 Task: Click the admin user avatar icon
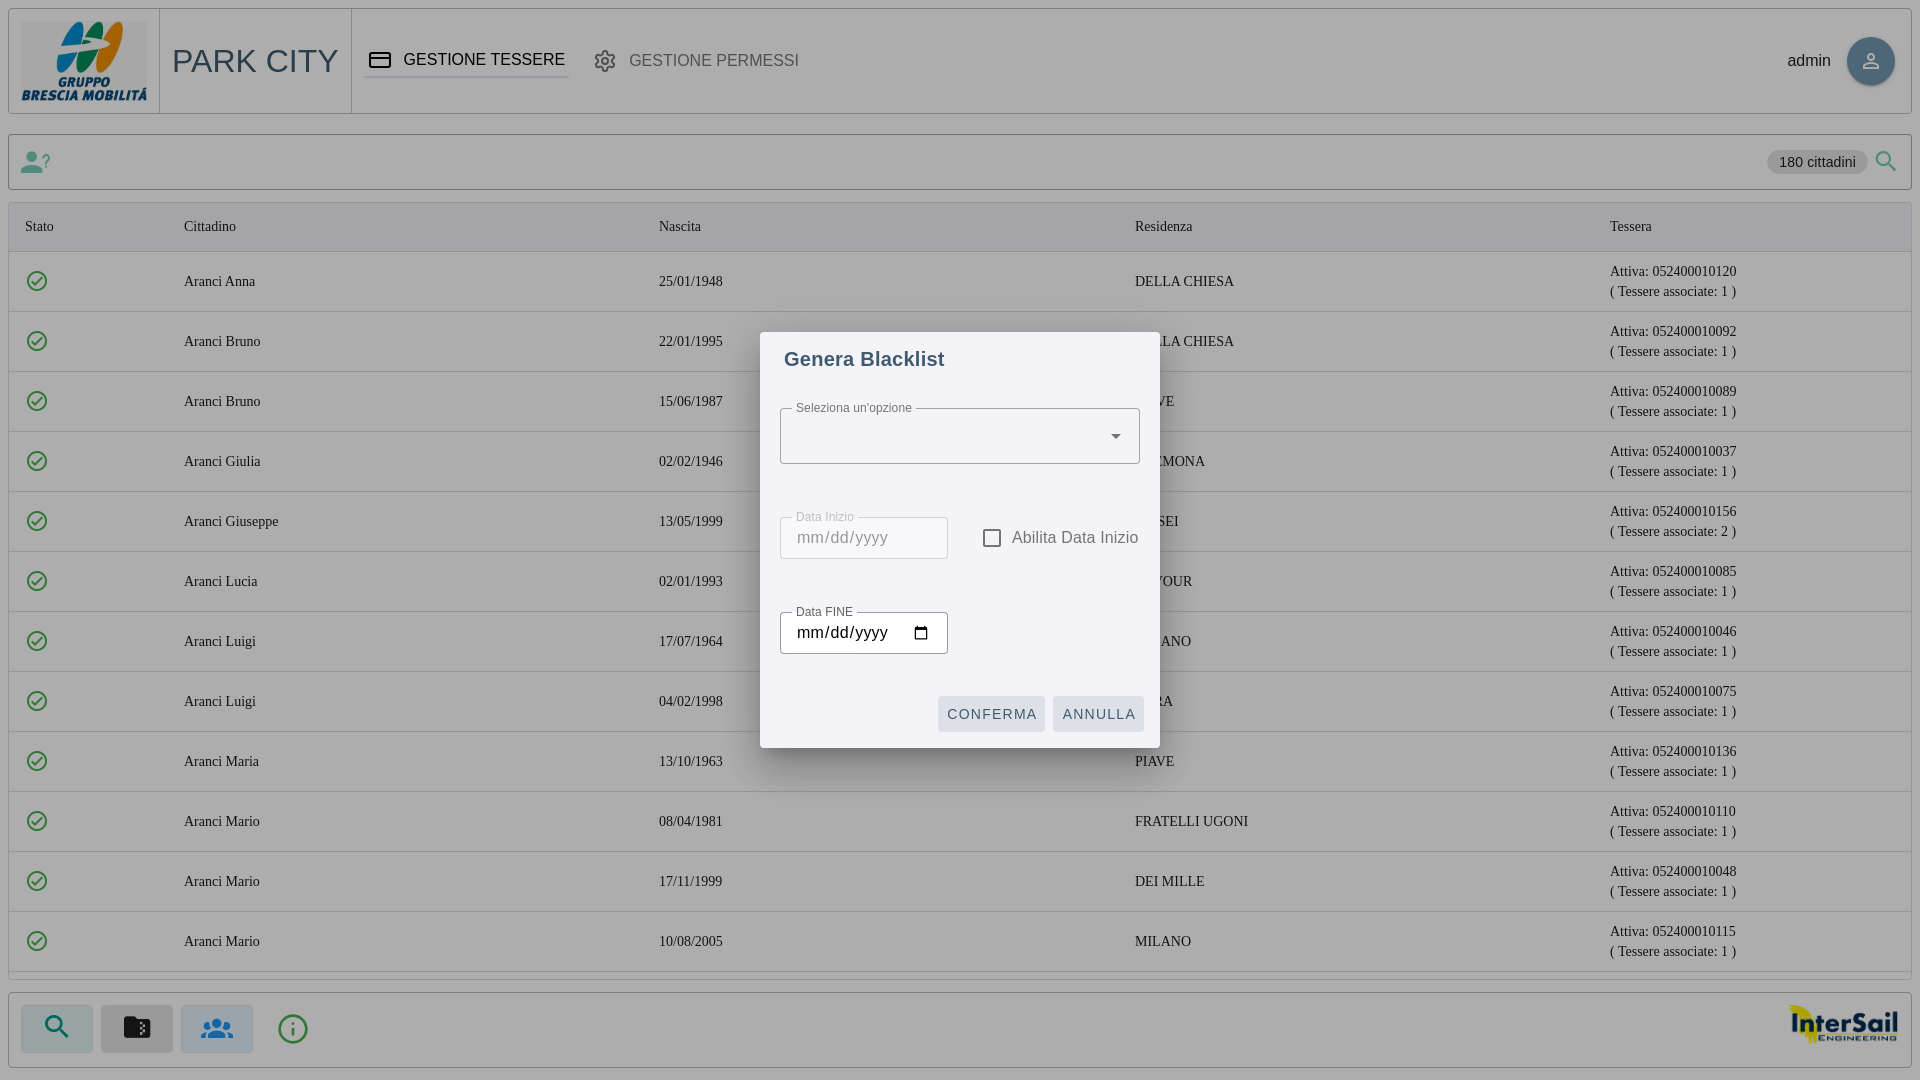(x=1870, y=61)
